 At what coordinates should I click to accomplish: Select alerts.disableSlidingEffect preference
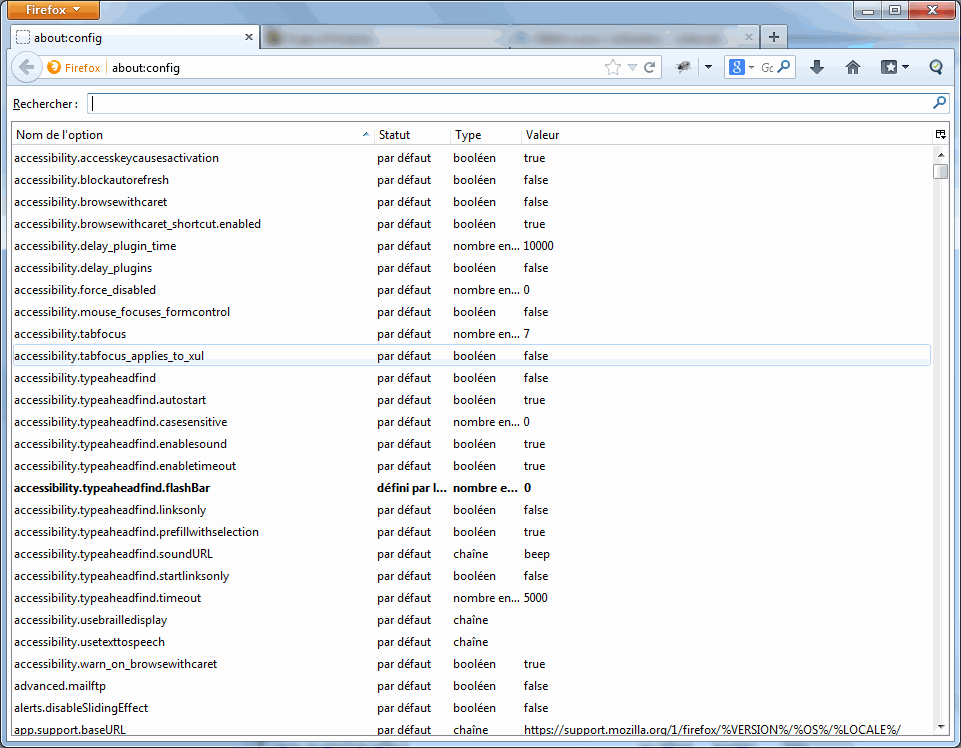point(471,708)
